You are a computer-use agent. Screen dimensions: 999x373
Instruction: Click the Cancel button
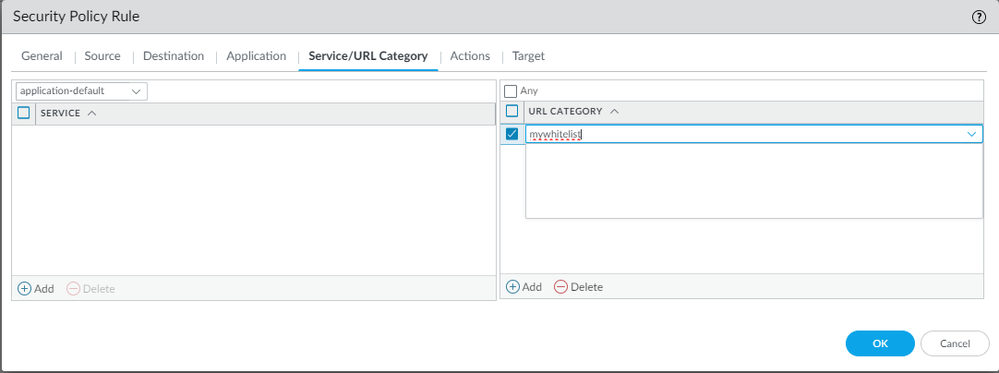955,343
